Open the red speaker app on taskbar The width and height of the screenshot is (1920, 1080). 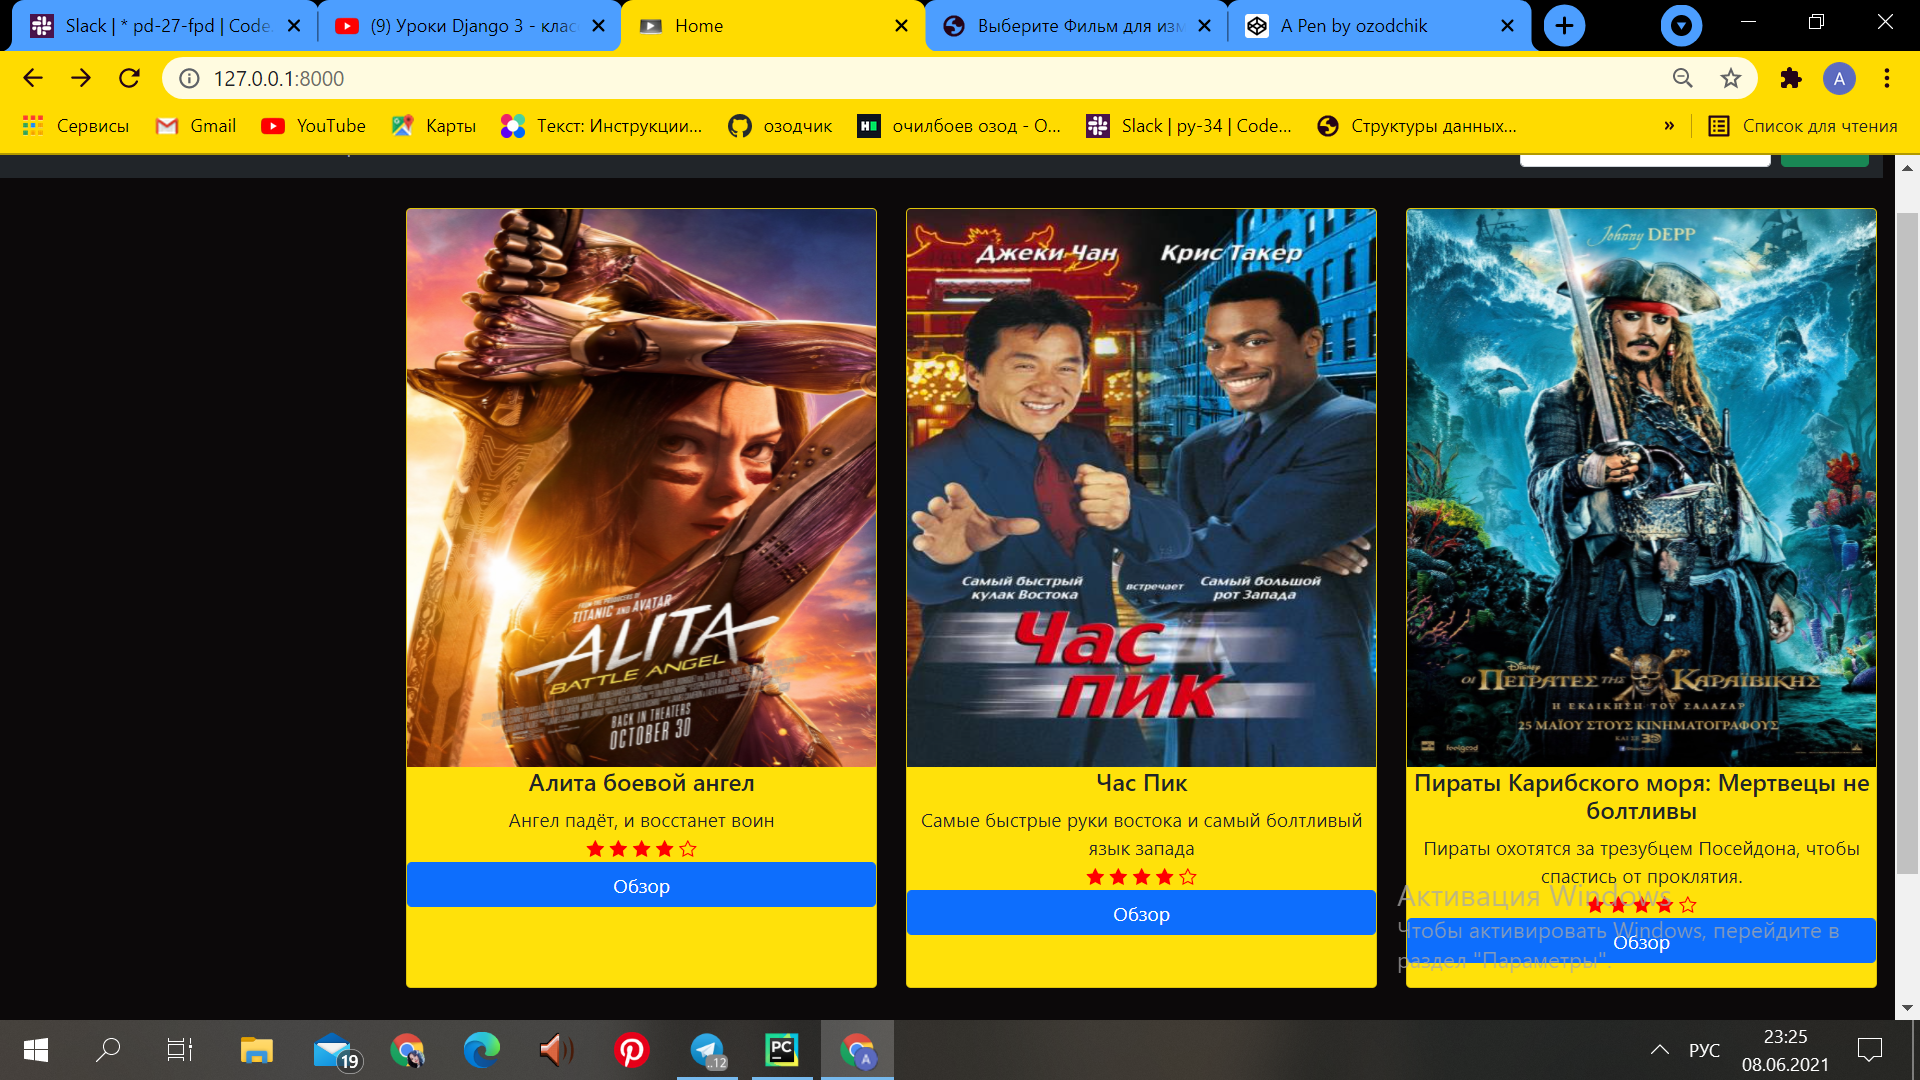click(556, 1050)
